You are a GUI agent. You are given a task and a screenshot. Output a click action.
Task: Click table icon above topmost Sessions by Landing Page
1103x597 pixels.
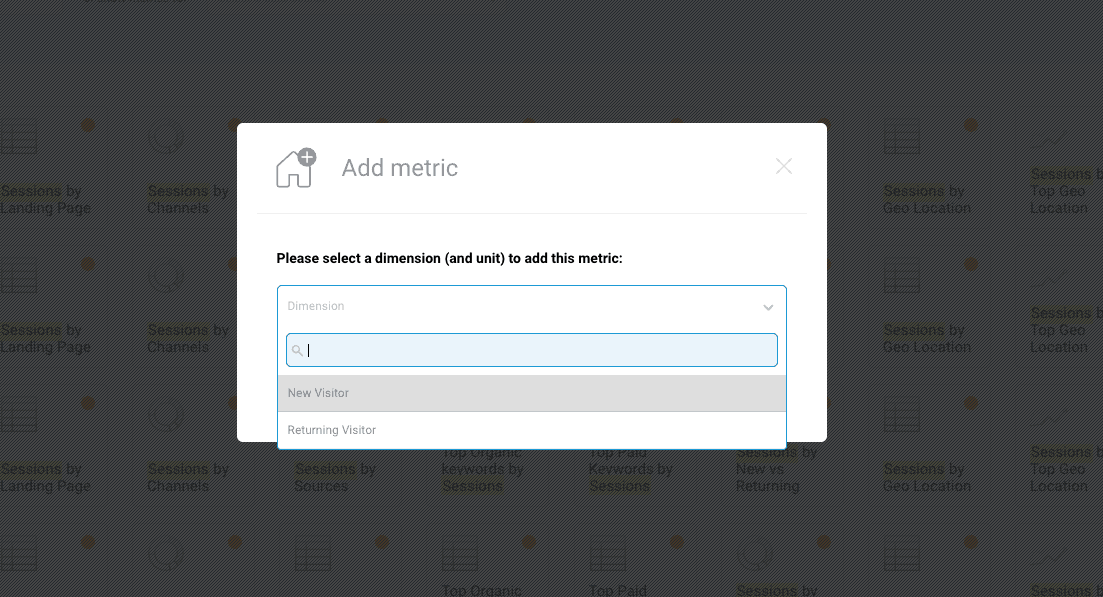(x=18, y=138)
